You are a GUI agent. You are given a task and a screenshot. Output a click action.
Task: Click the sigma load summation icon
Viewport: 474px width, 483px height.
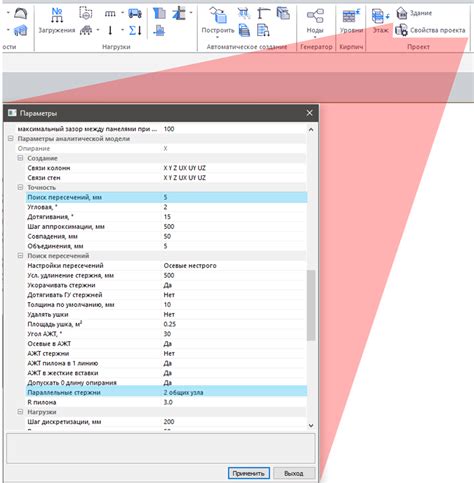[135, 31]
